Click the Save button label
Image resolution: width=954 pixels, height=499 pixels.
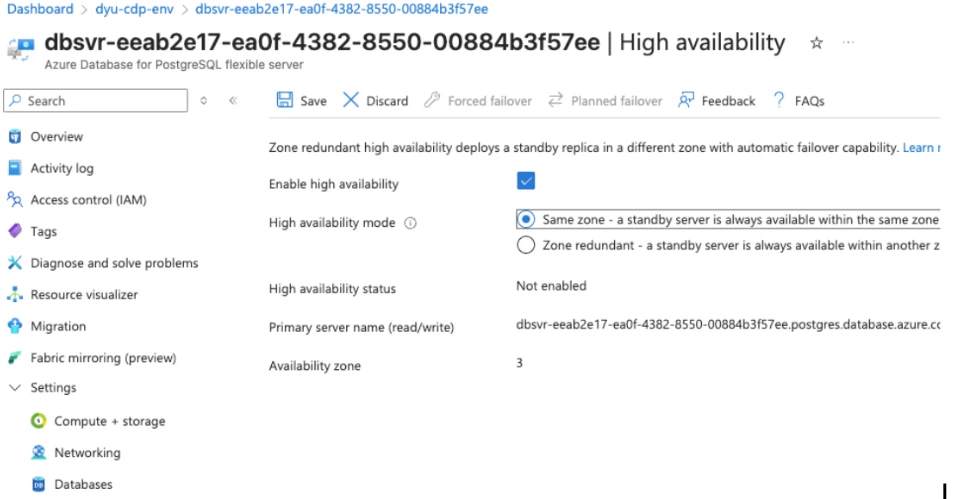[x=313, y=101]
